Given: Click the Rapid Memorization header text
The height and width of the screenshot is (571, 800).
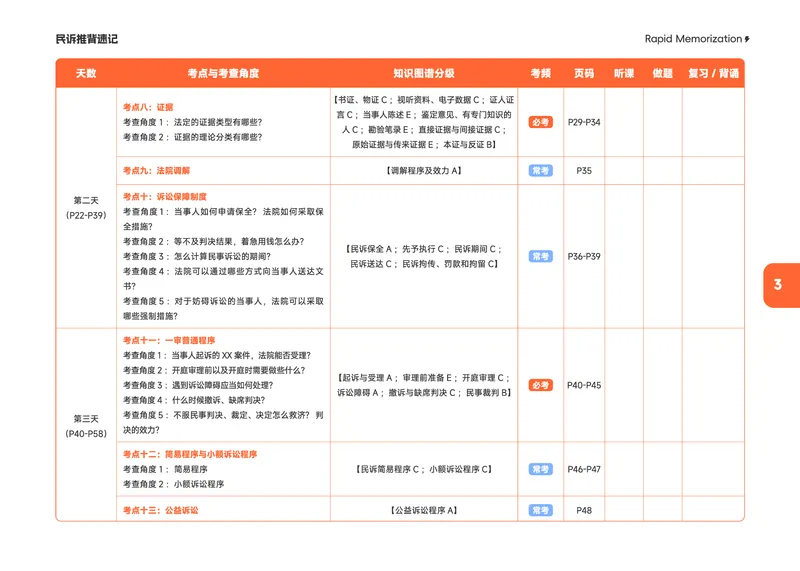Looking at the screenshot, I should (693, 39).
